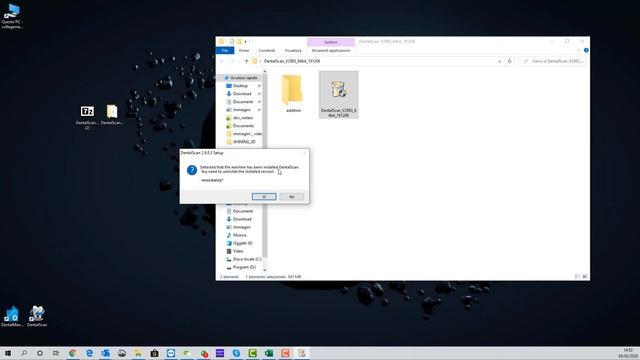
Task: Click the Properties icon in title bar toolbar
Action: 231,42
